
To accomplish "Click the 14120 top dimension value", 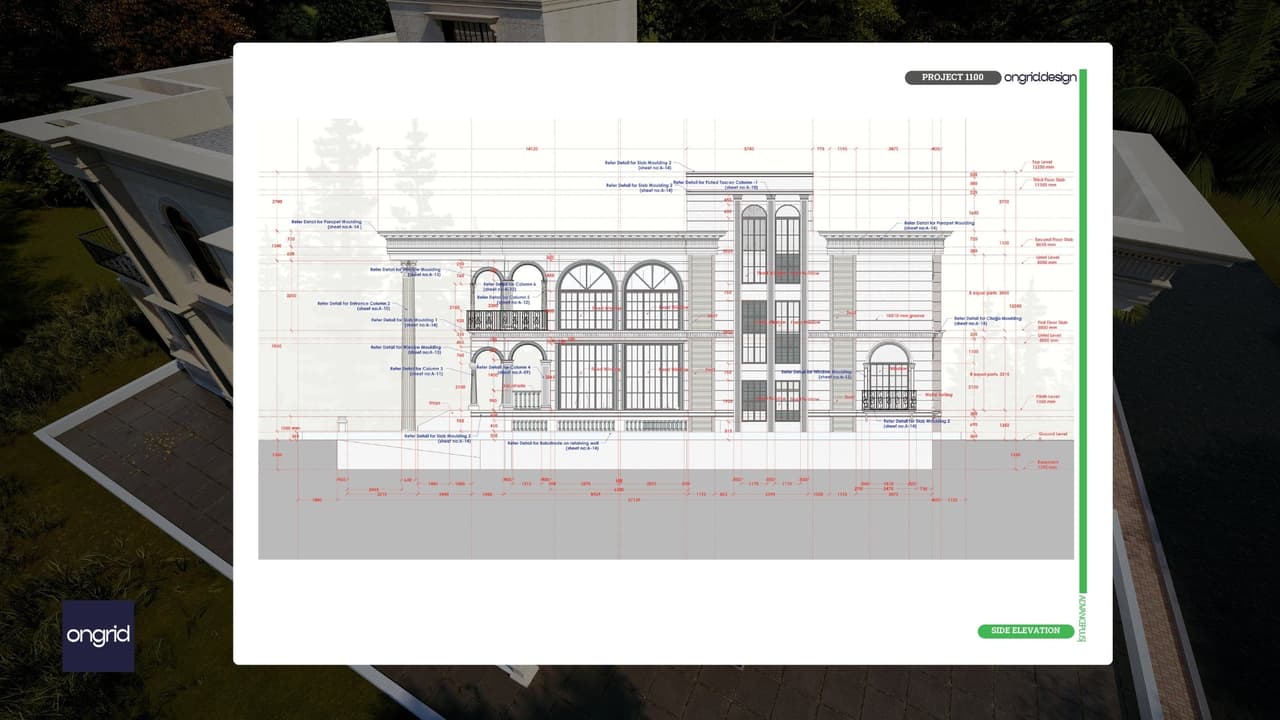I will pos(532,149).
